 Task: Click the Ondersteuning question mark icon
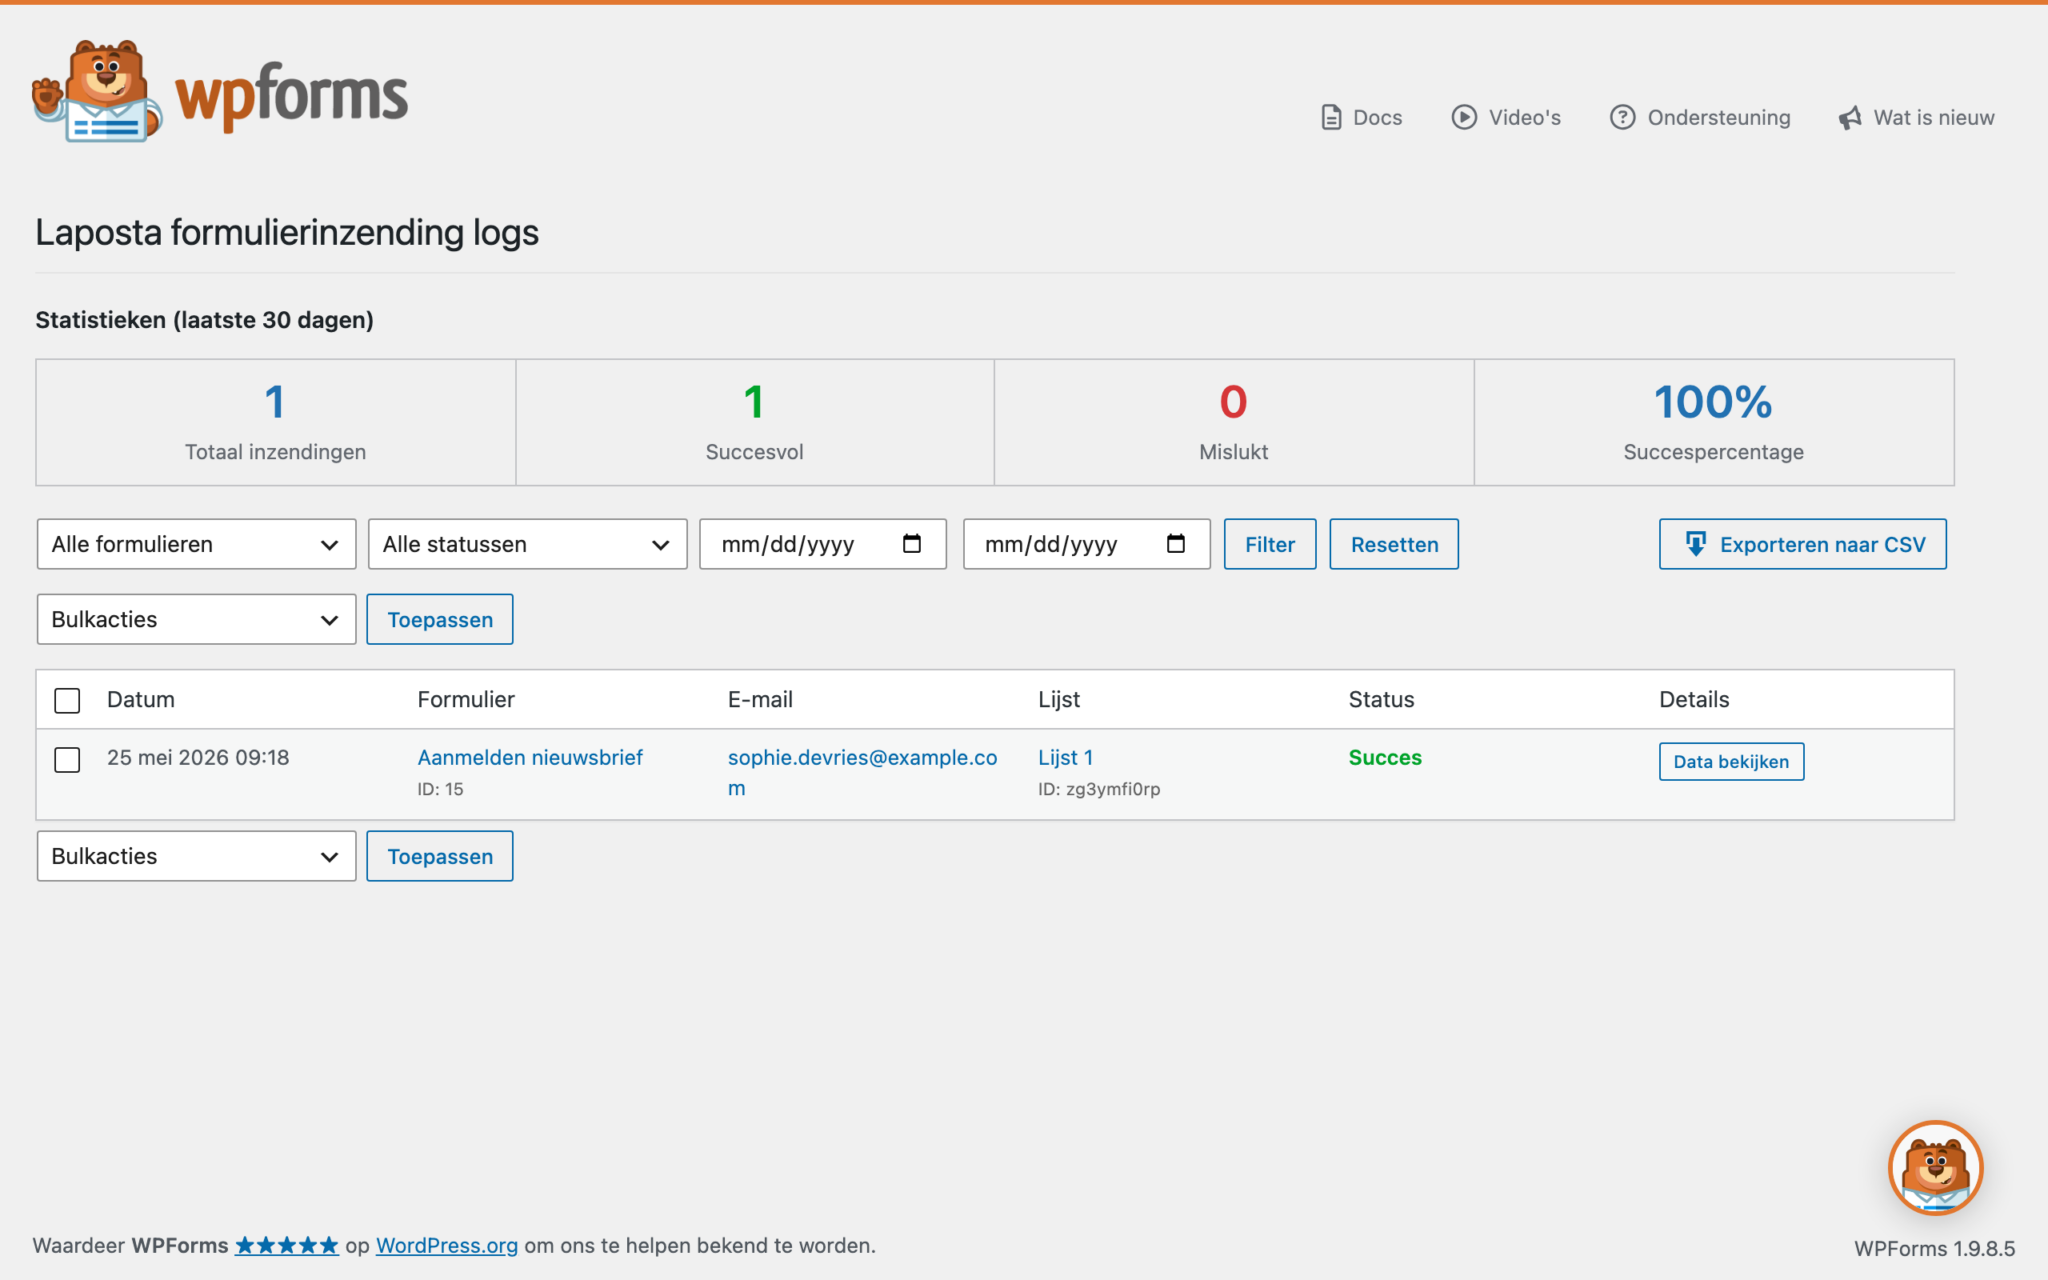pos(1622,118)
